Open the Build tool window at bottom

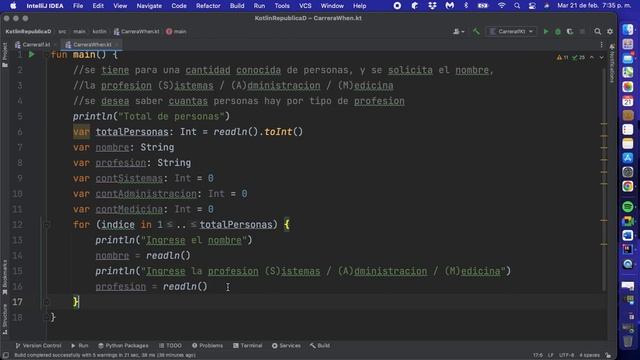[320, 346]
